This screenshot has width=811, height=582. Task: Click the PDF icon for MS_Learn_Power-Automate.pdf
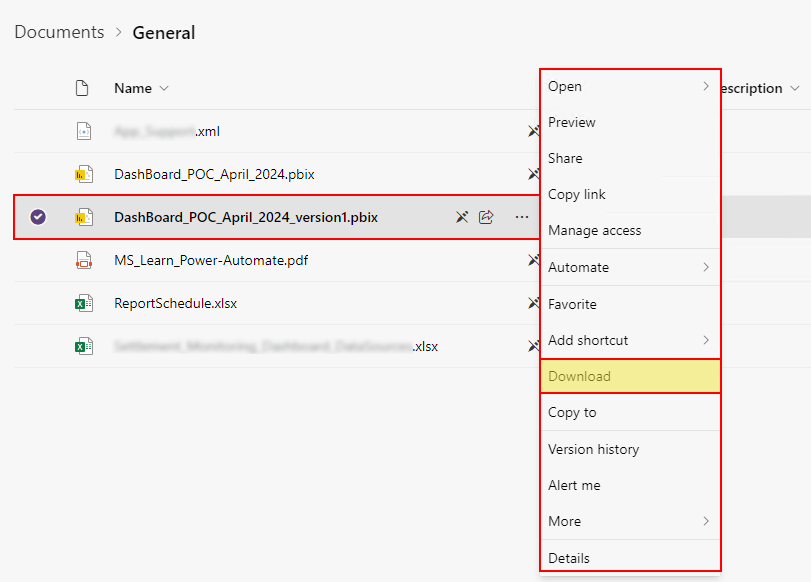pos(84,260)
